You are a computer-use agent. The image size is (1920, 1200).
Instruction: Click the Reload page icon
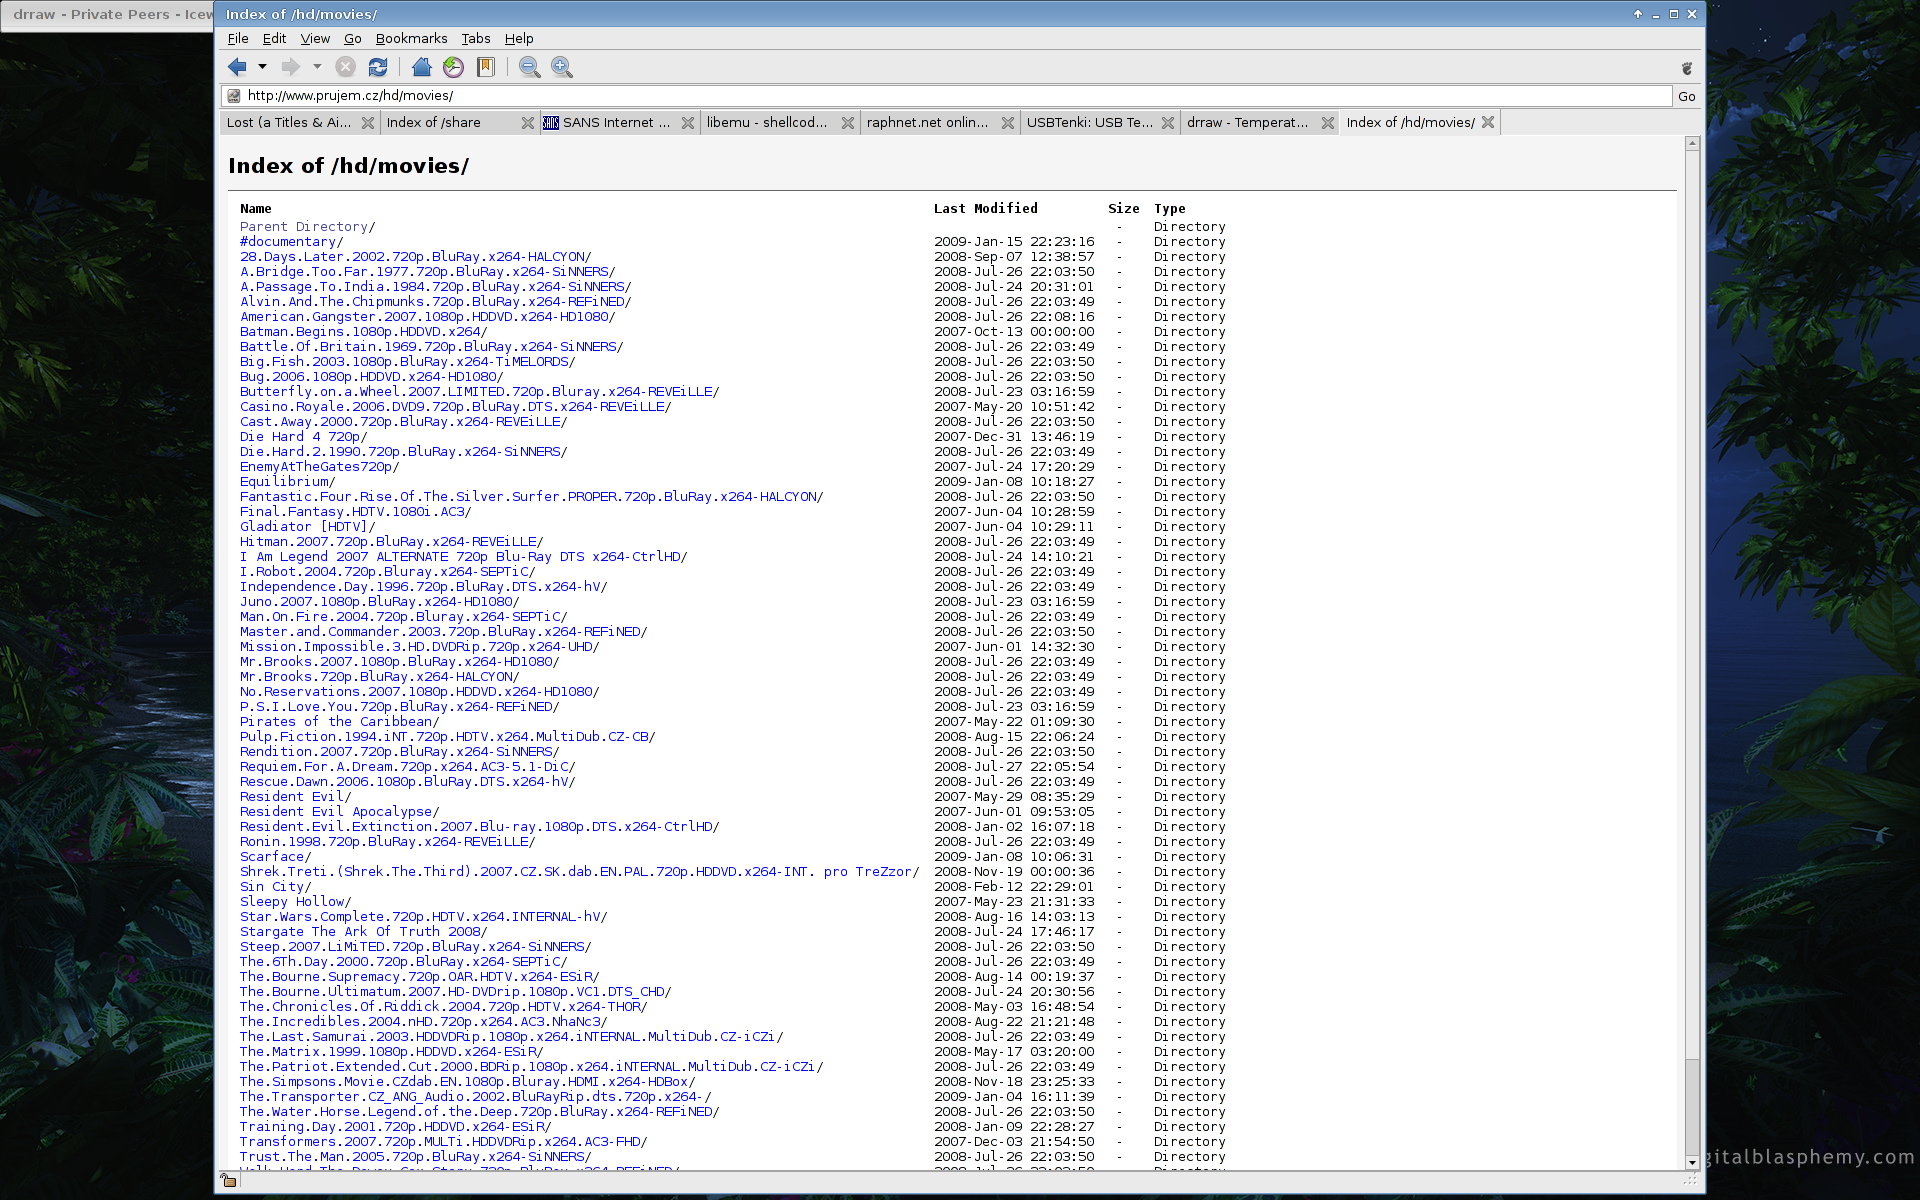point(377,67)
